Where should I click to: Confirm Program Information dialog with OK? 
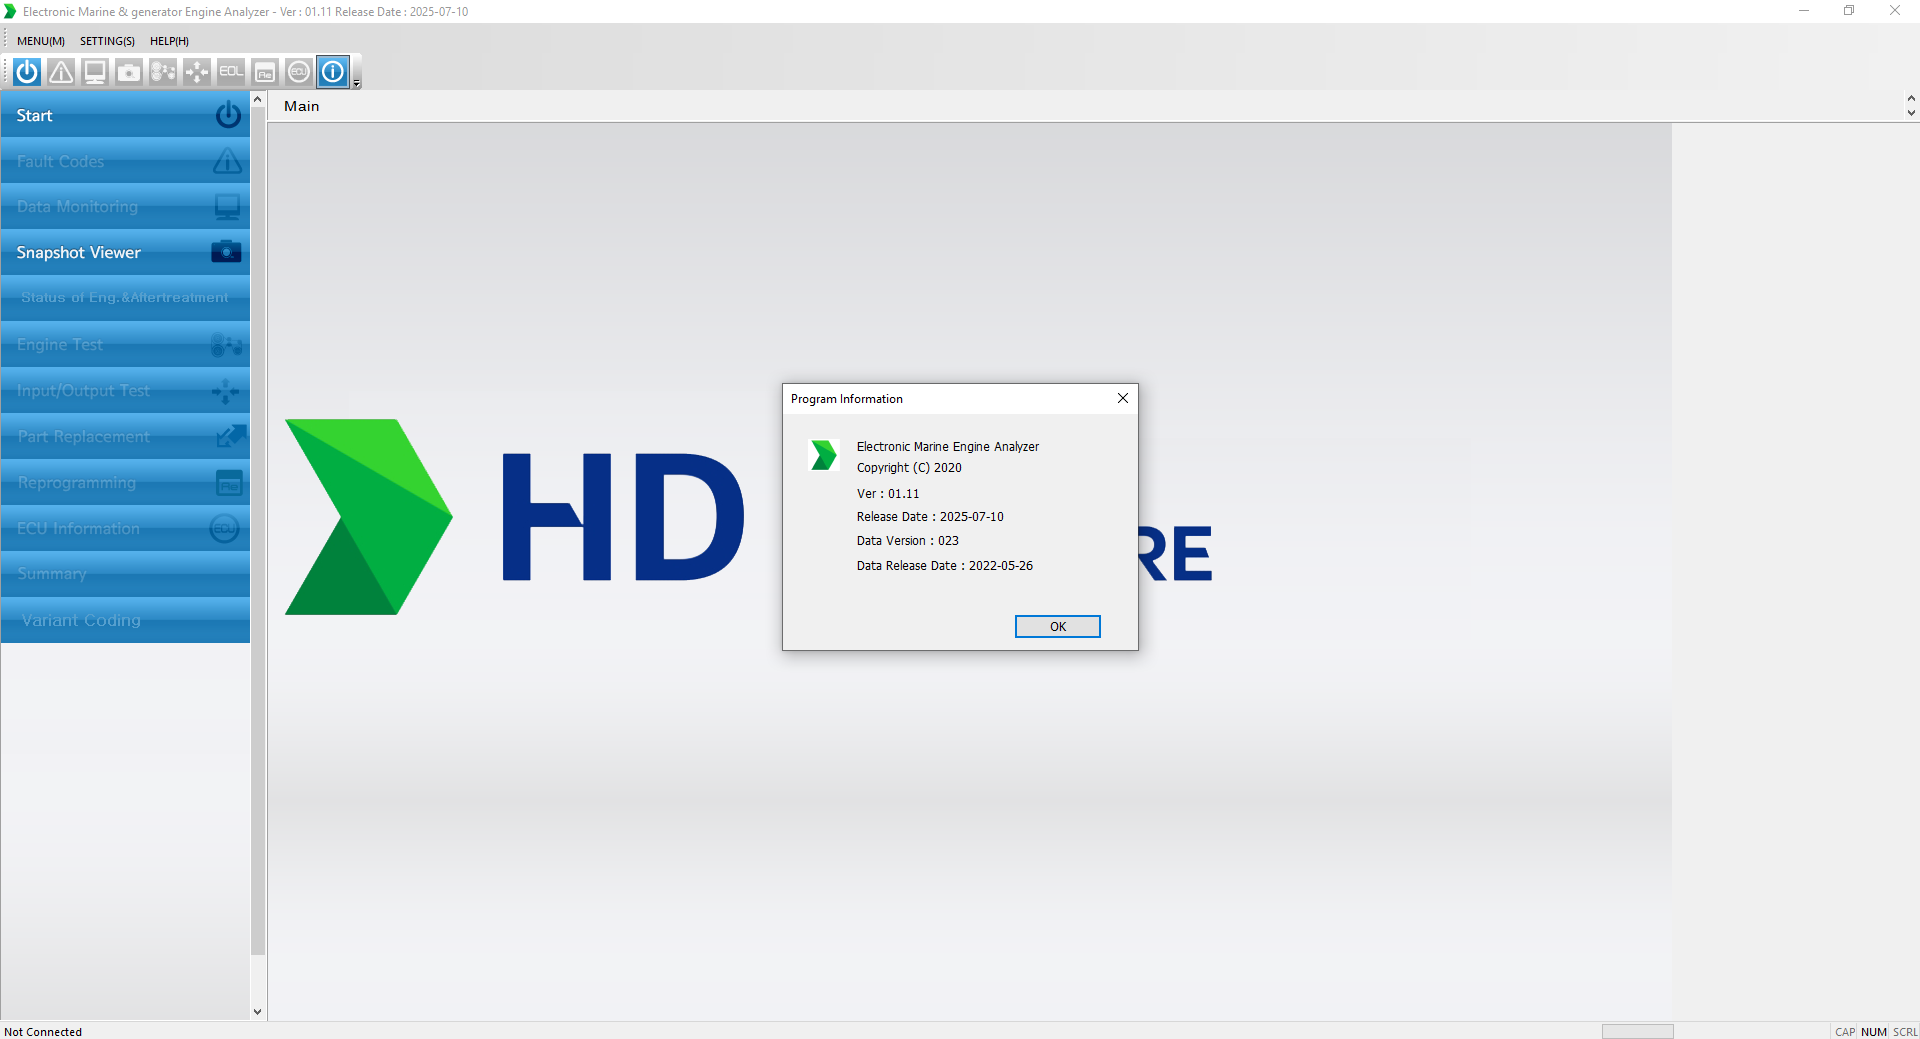tap(1057, 626)
